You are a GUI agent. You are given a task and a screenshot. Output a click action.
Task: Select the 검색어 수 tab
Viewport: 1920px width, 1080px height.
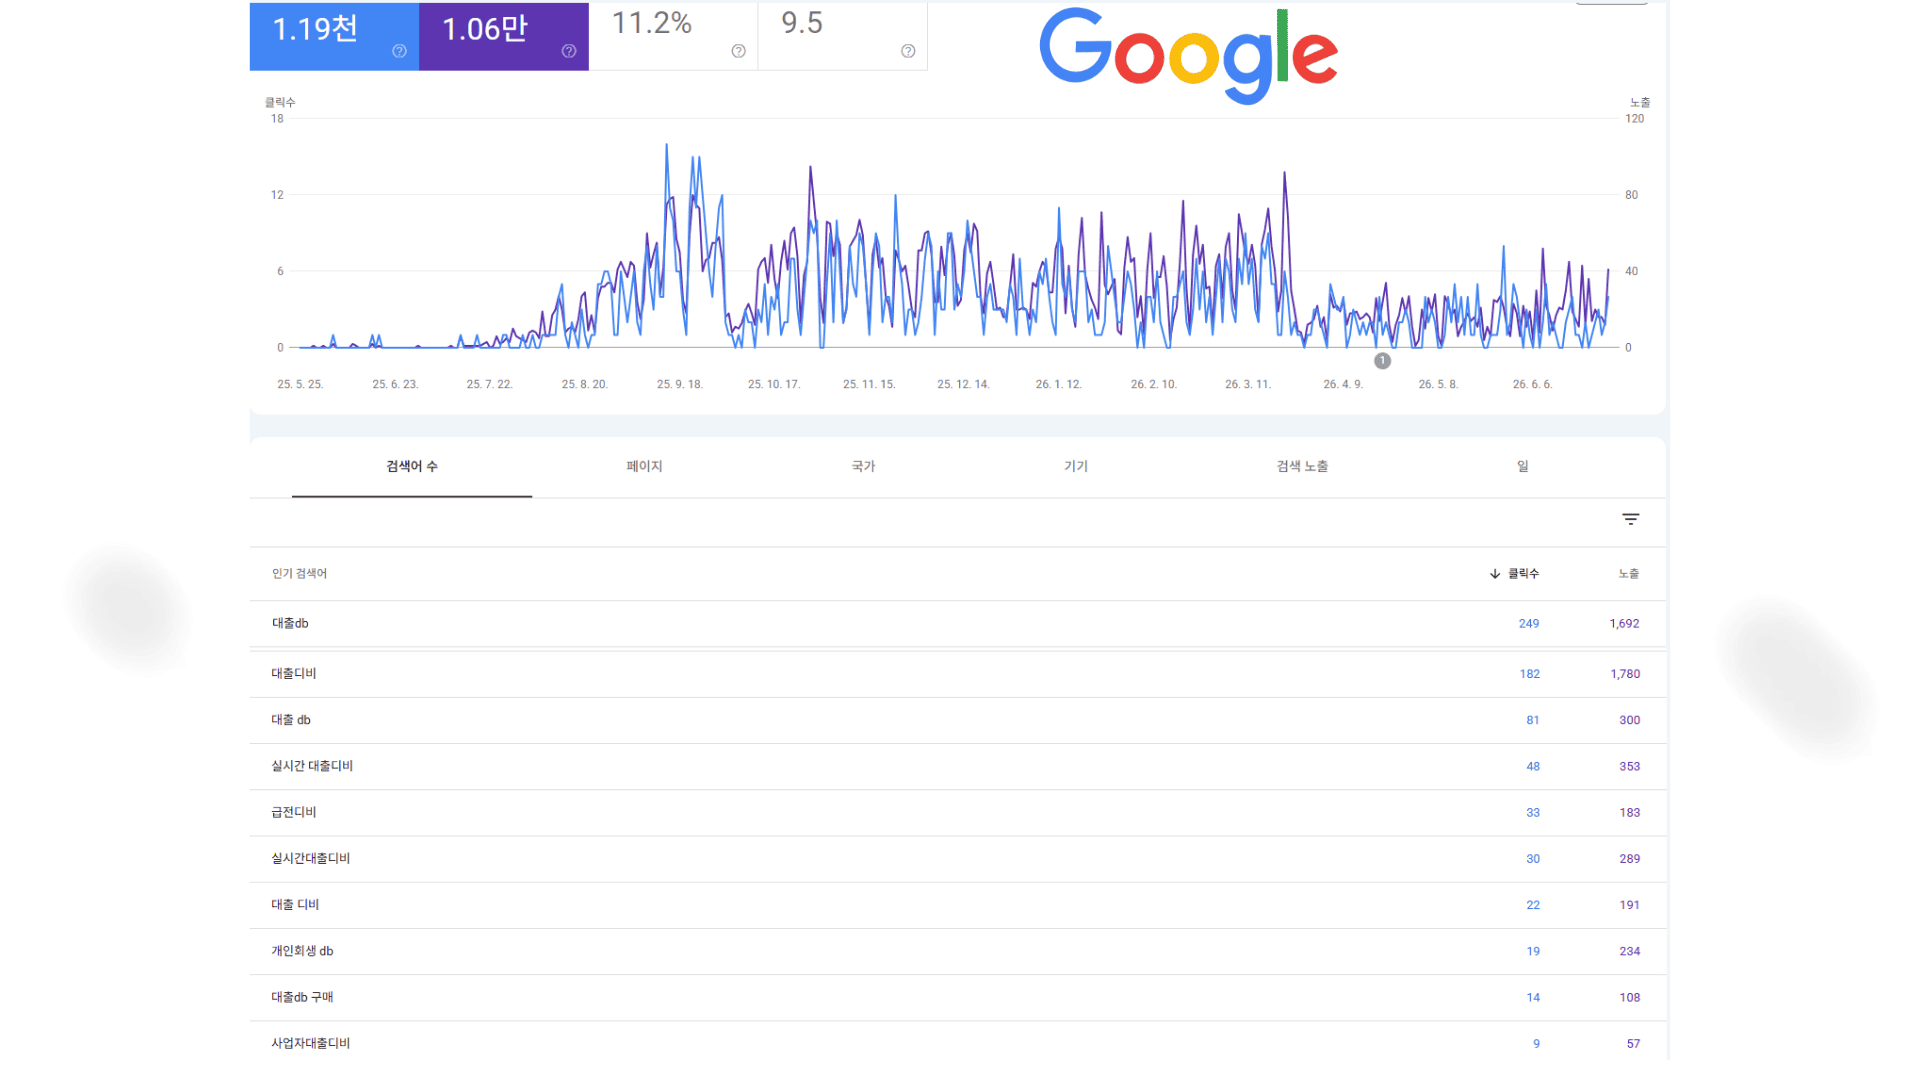coord(412,466)
